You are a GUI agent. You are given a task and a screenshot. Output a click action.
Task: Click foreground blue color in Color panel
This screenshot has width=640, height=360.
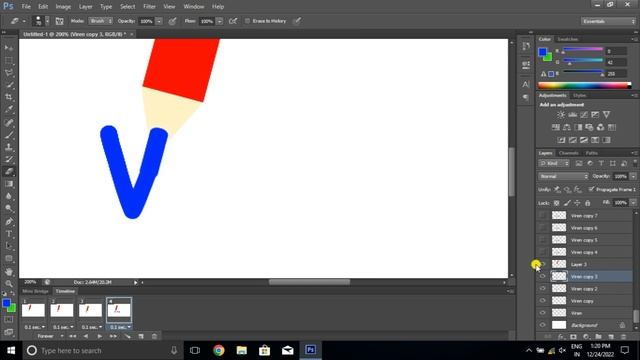pyautogui.click(x=542, y=52)
